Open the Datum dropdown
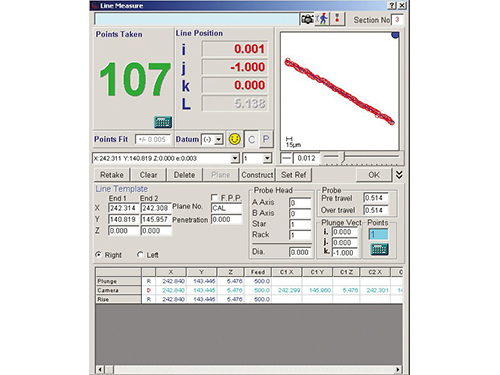Image resolution: width=500 pixels, height=375 pixels. tap(219, 139)
